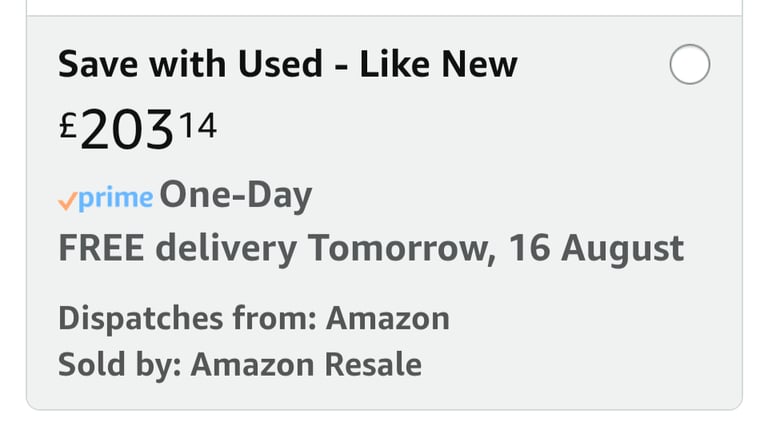
Task: Click the Dispatches from: label
Action: [x=188, y=319]
